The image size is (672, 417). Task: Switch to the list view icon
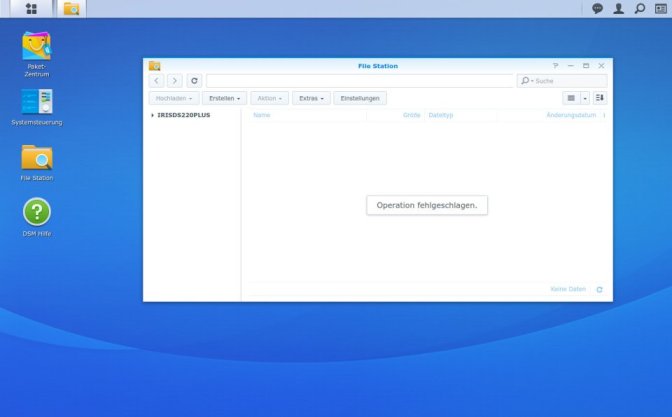pyautogui.click(x=571, y=98)
